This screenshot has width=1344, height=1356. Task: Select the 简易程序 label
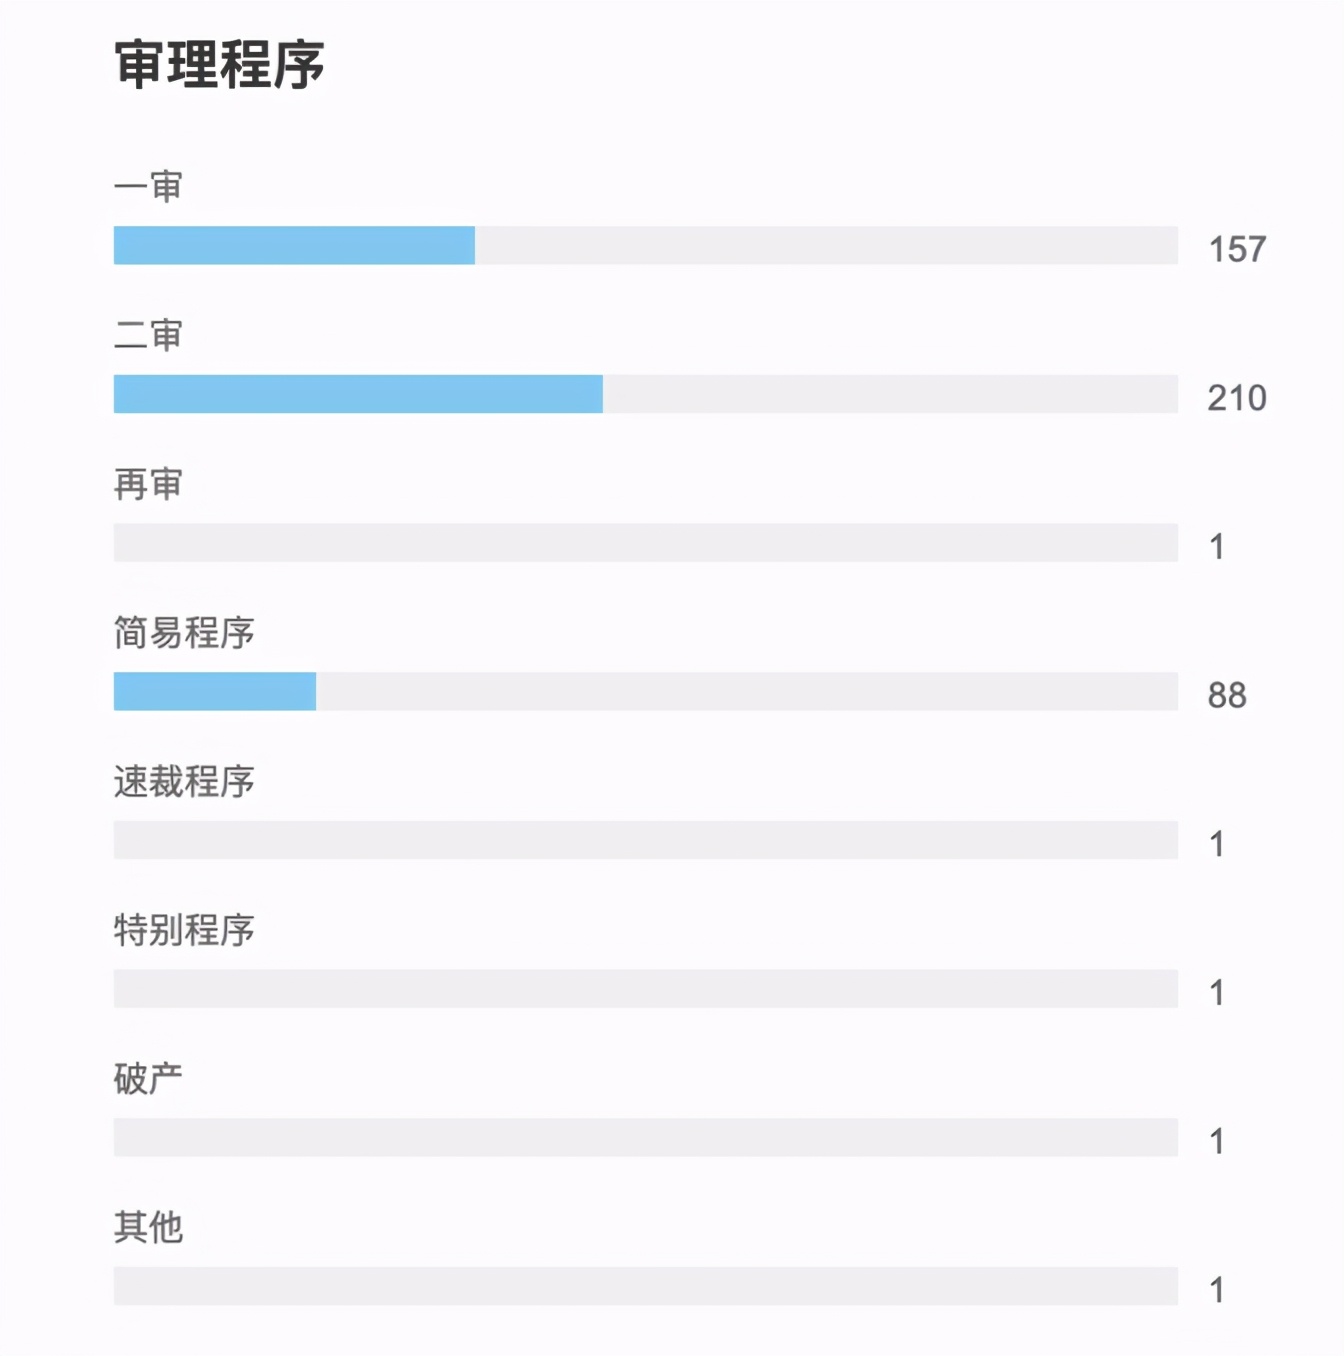(184, 633)
